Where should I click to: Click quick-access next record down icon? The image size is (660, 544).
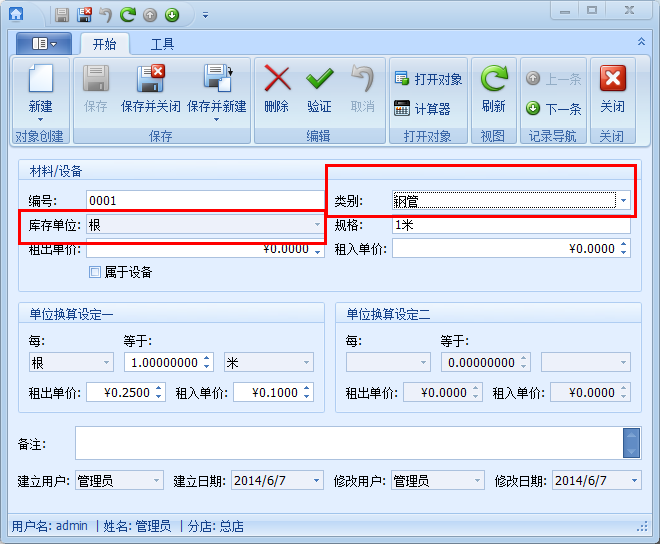[172, 16]
